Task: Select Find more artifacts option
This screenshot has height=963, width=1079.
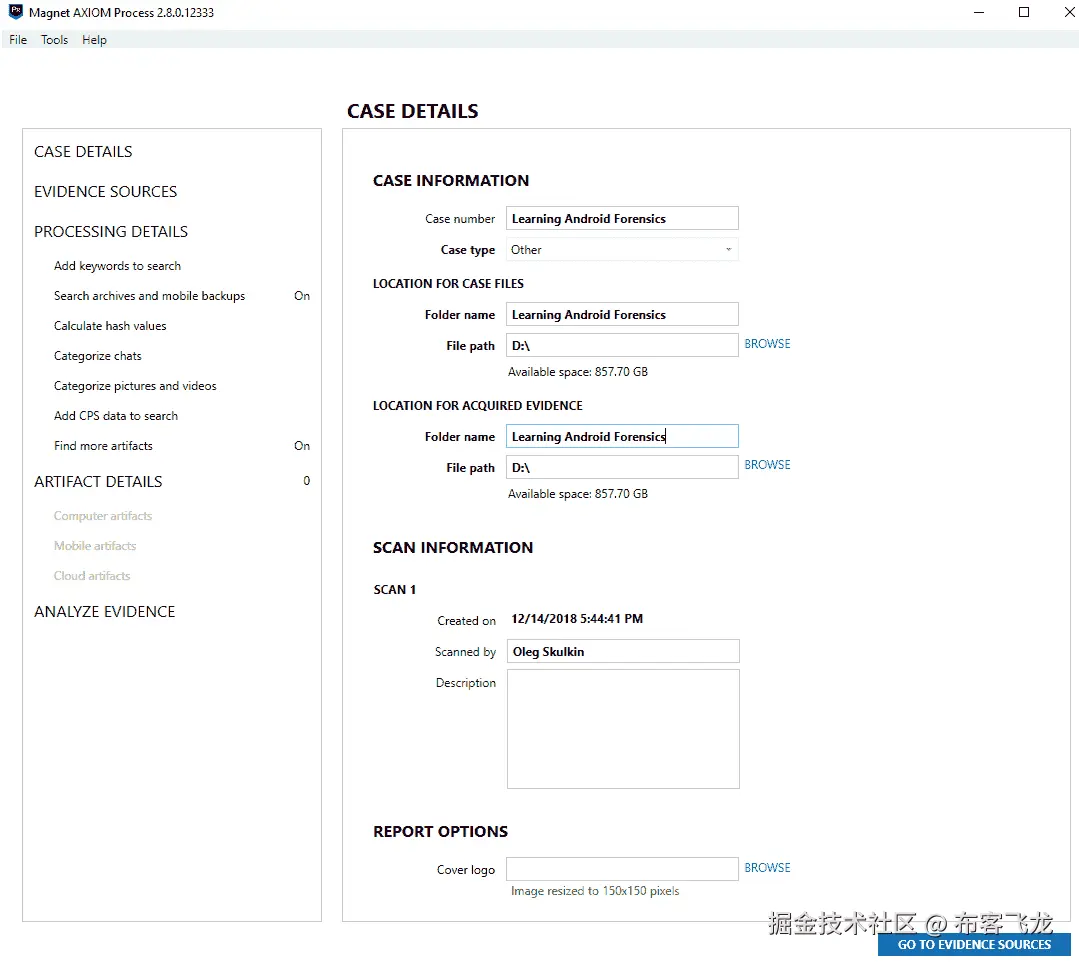Action: (103, 446)
